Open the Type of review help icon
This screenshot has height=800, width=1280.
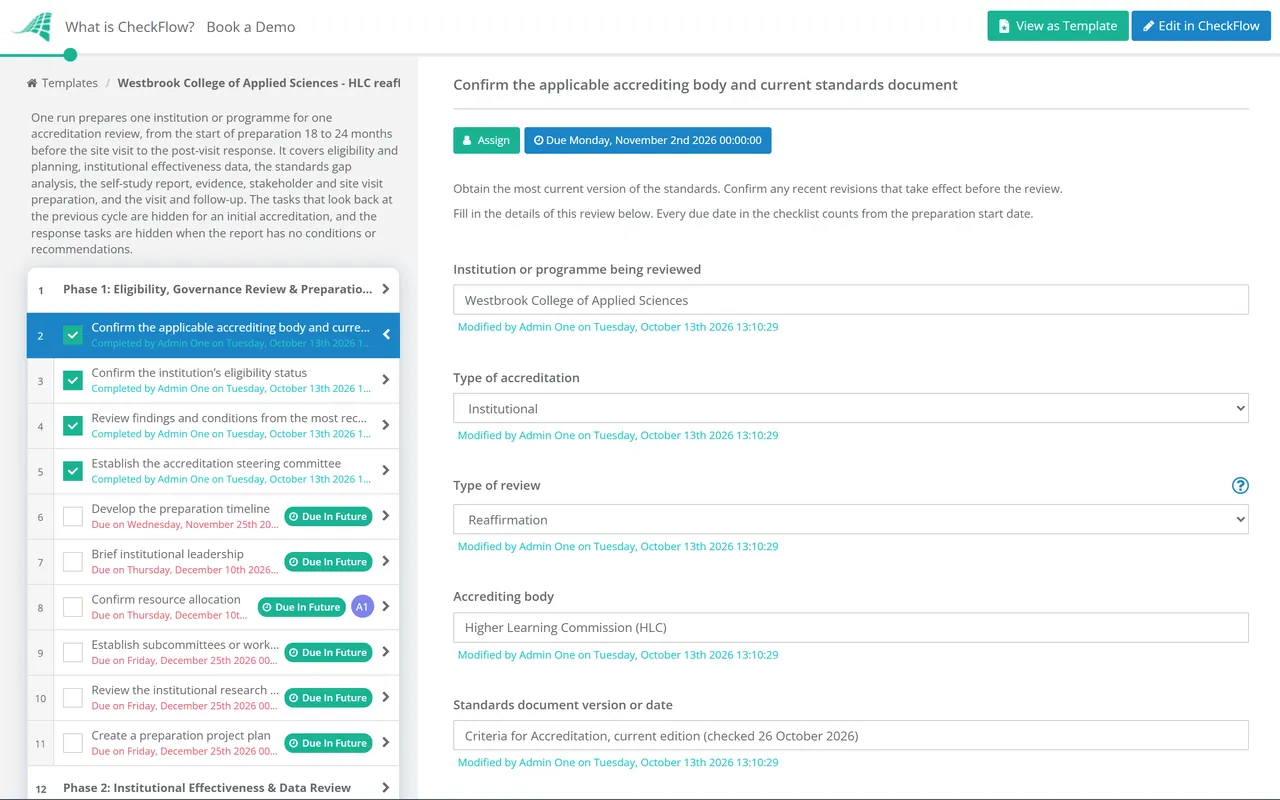click(x=1240, y=486)
